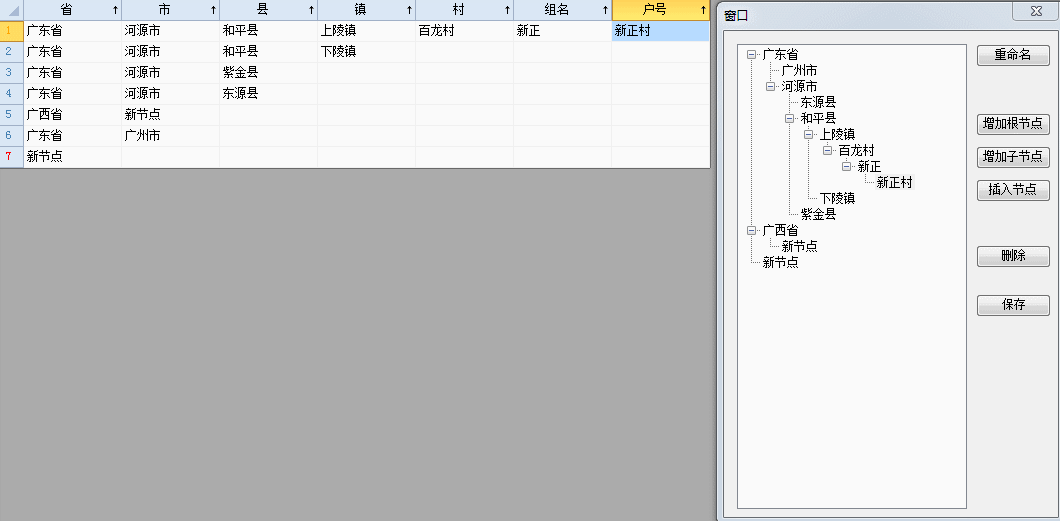
Task: Collapse the 和平县 tree node
Action: point(789,118)
